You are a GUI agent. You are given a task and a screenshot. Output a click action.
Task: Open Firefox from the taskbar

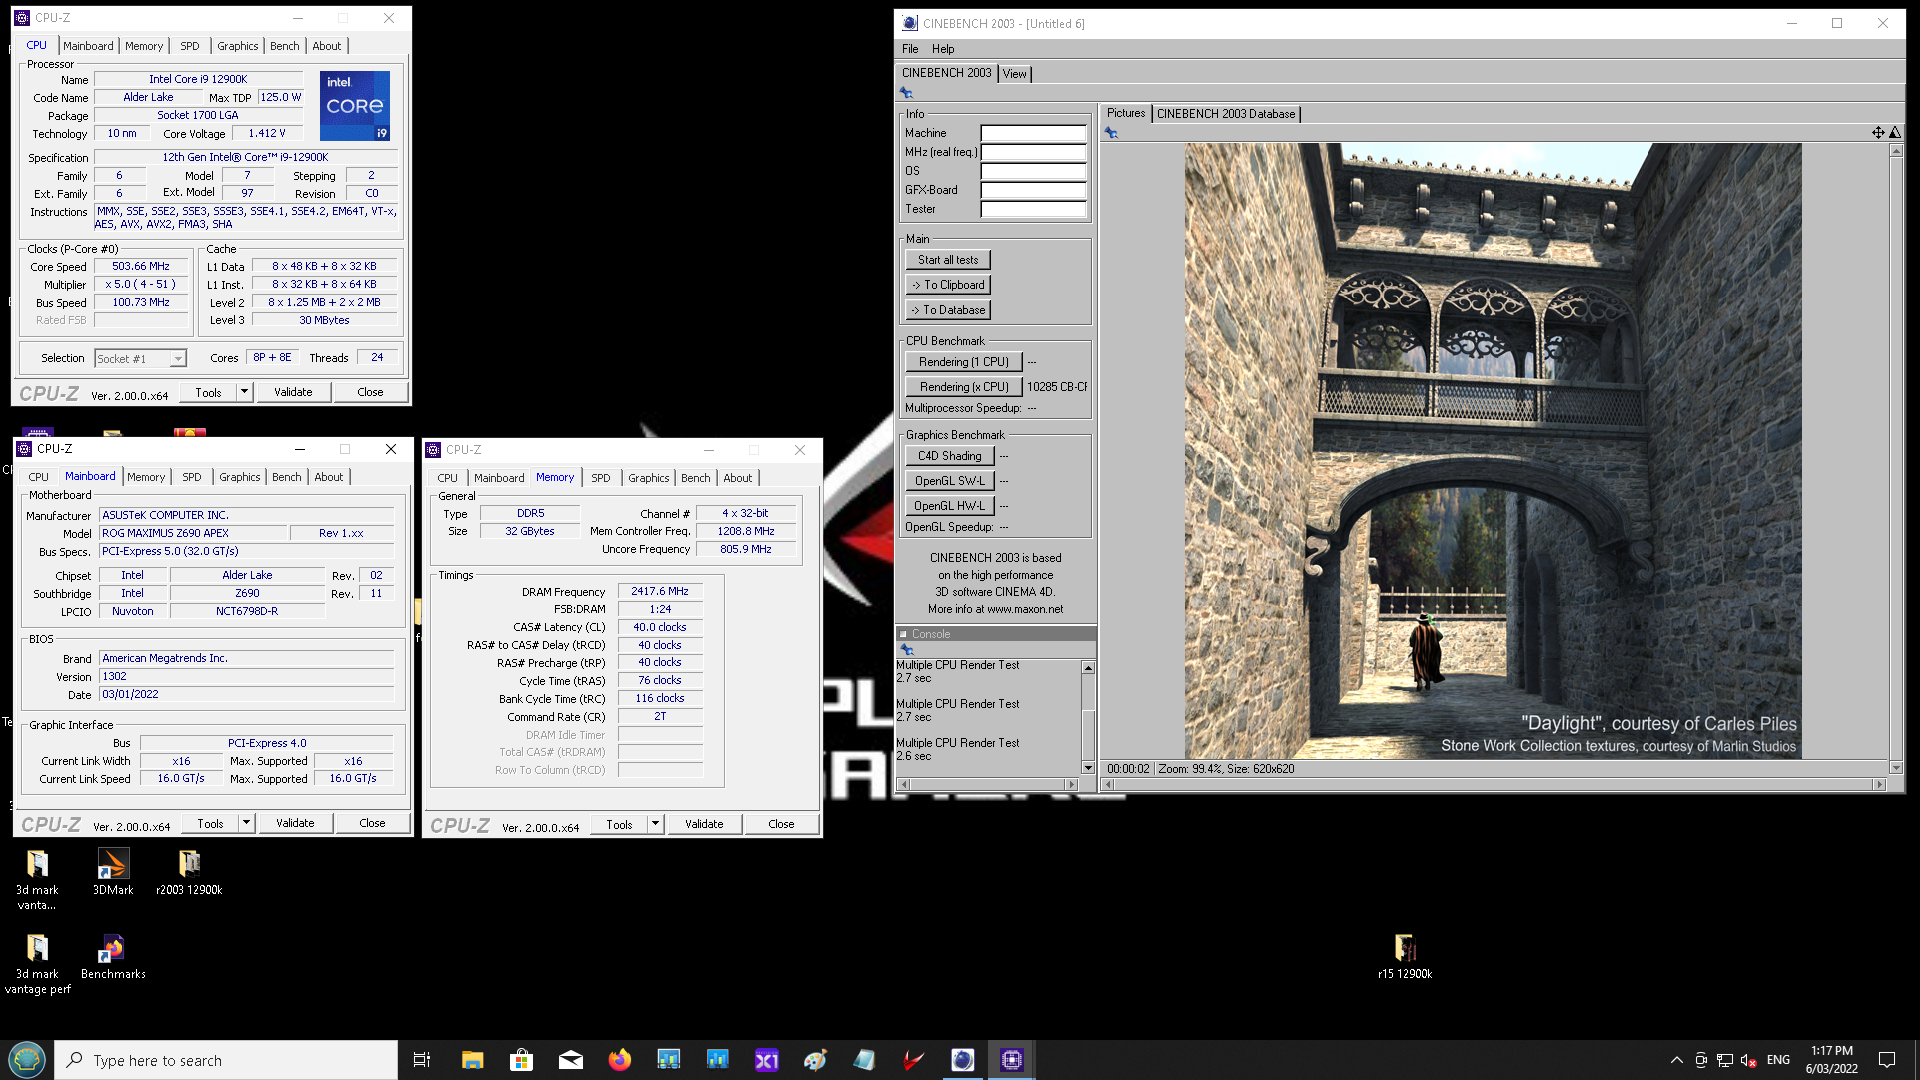click(x=620, y=1060)
